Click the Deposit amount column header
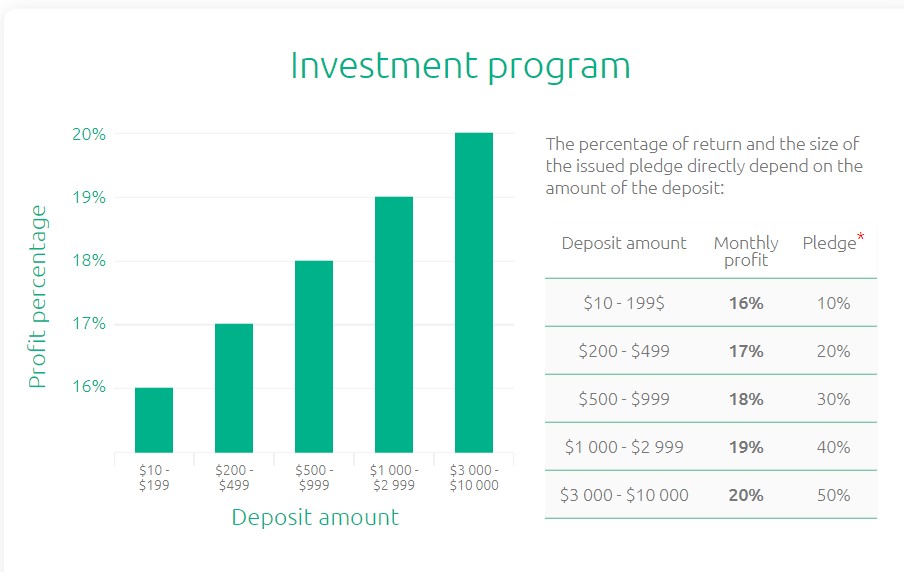The image size is (904, 572). tap(624, 243)
